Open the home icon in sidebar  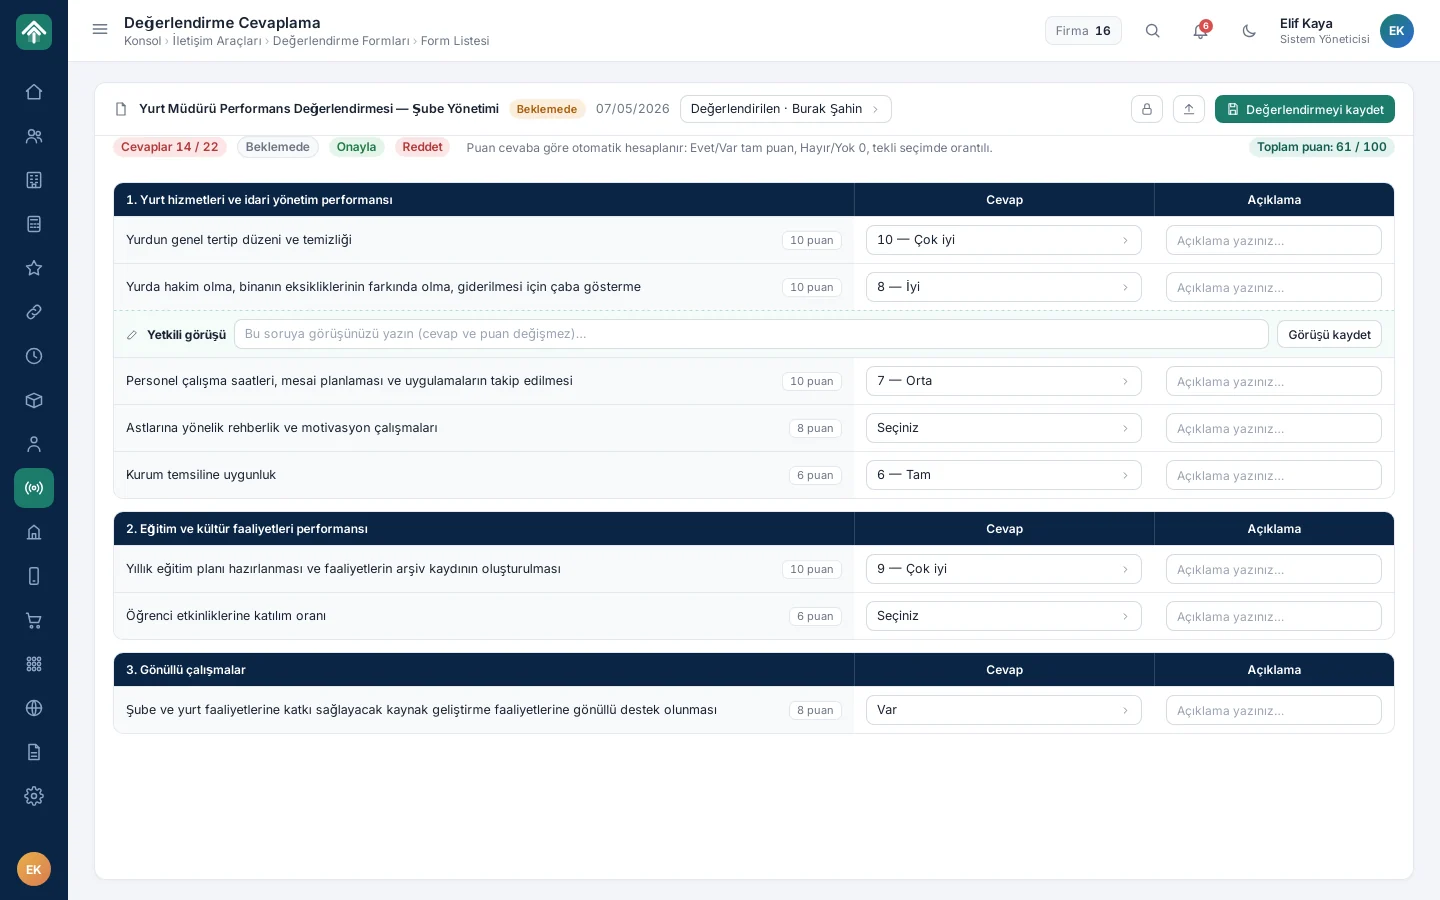[x=34, y=92]
